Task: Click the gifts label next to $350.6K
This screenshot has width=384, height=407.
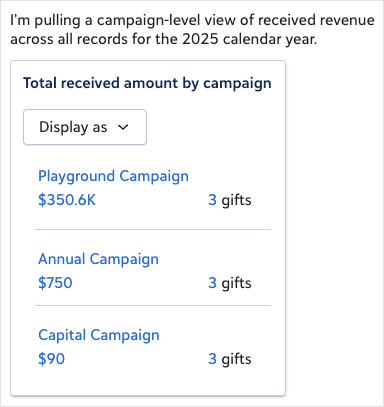Action: tap(236, 200)
